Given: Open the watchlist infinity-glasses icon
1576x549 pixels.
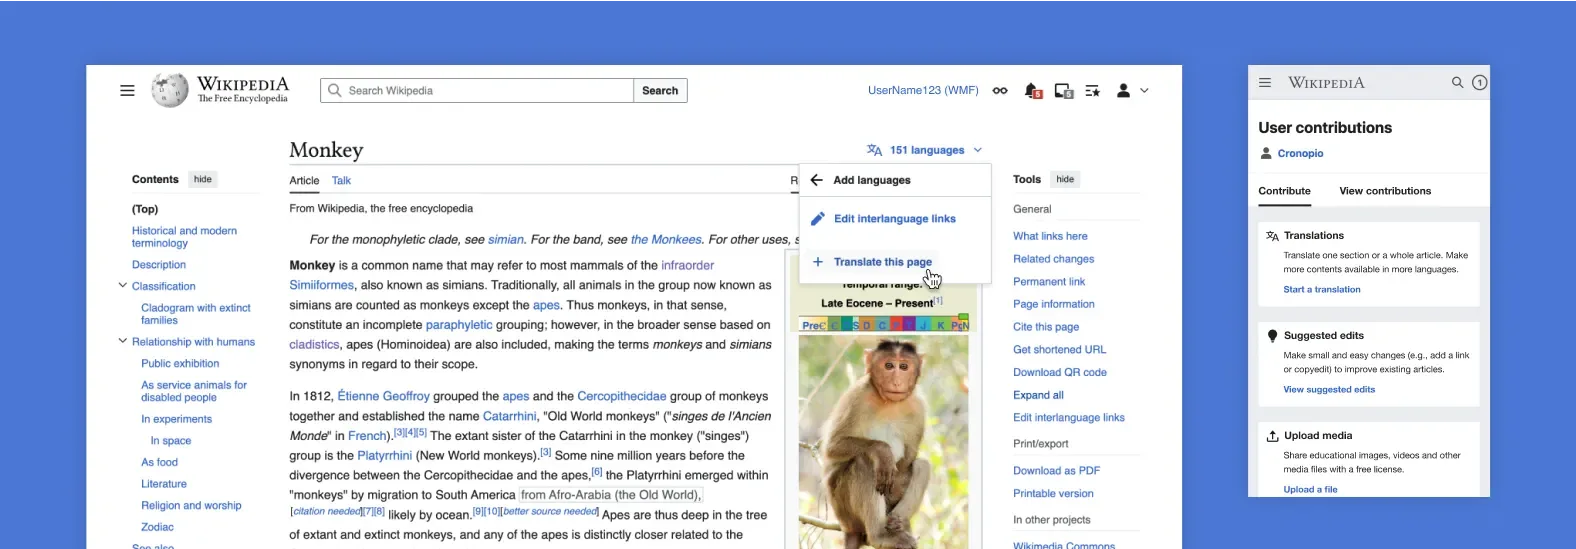Looking at the screenshot, I should pyautogui.click(x=1000, y=90).
